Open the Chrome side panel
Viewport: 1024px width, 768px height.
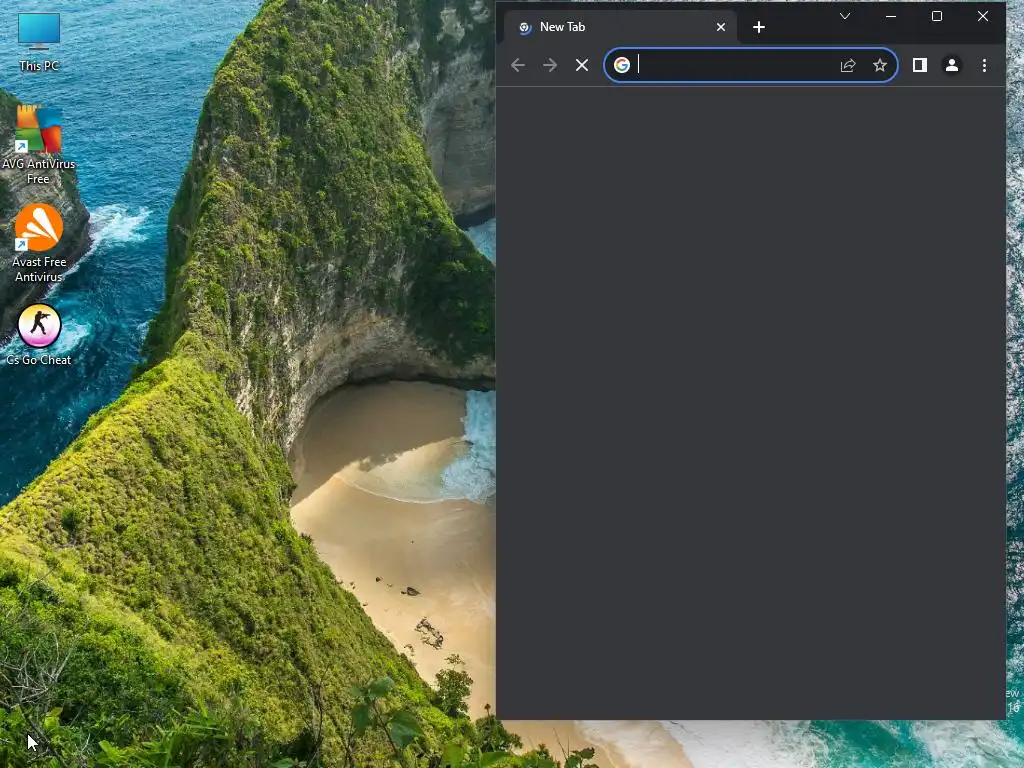tap(920, 65)
